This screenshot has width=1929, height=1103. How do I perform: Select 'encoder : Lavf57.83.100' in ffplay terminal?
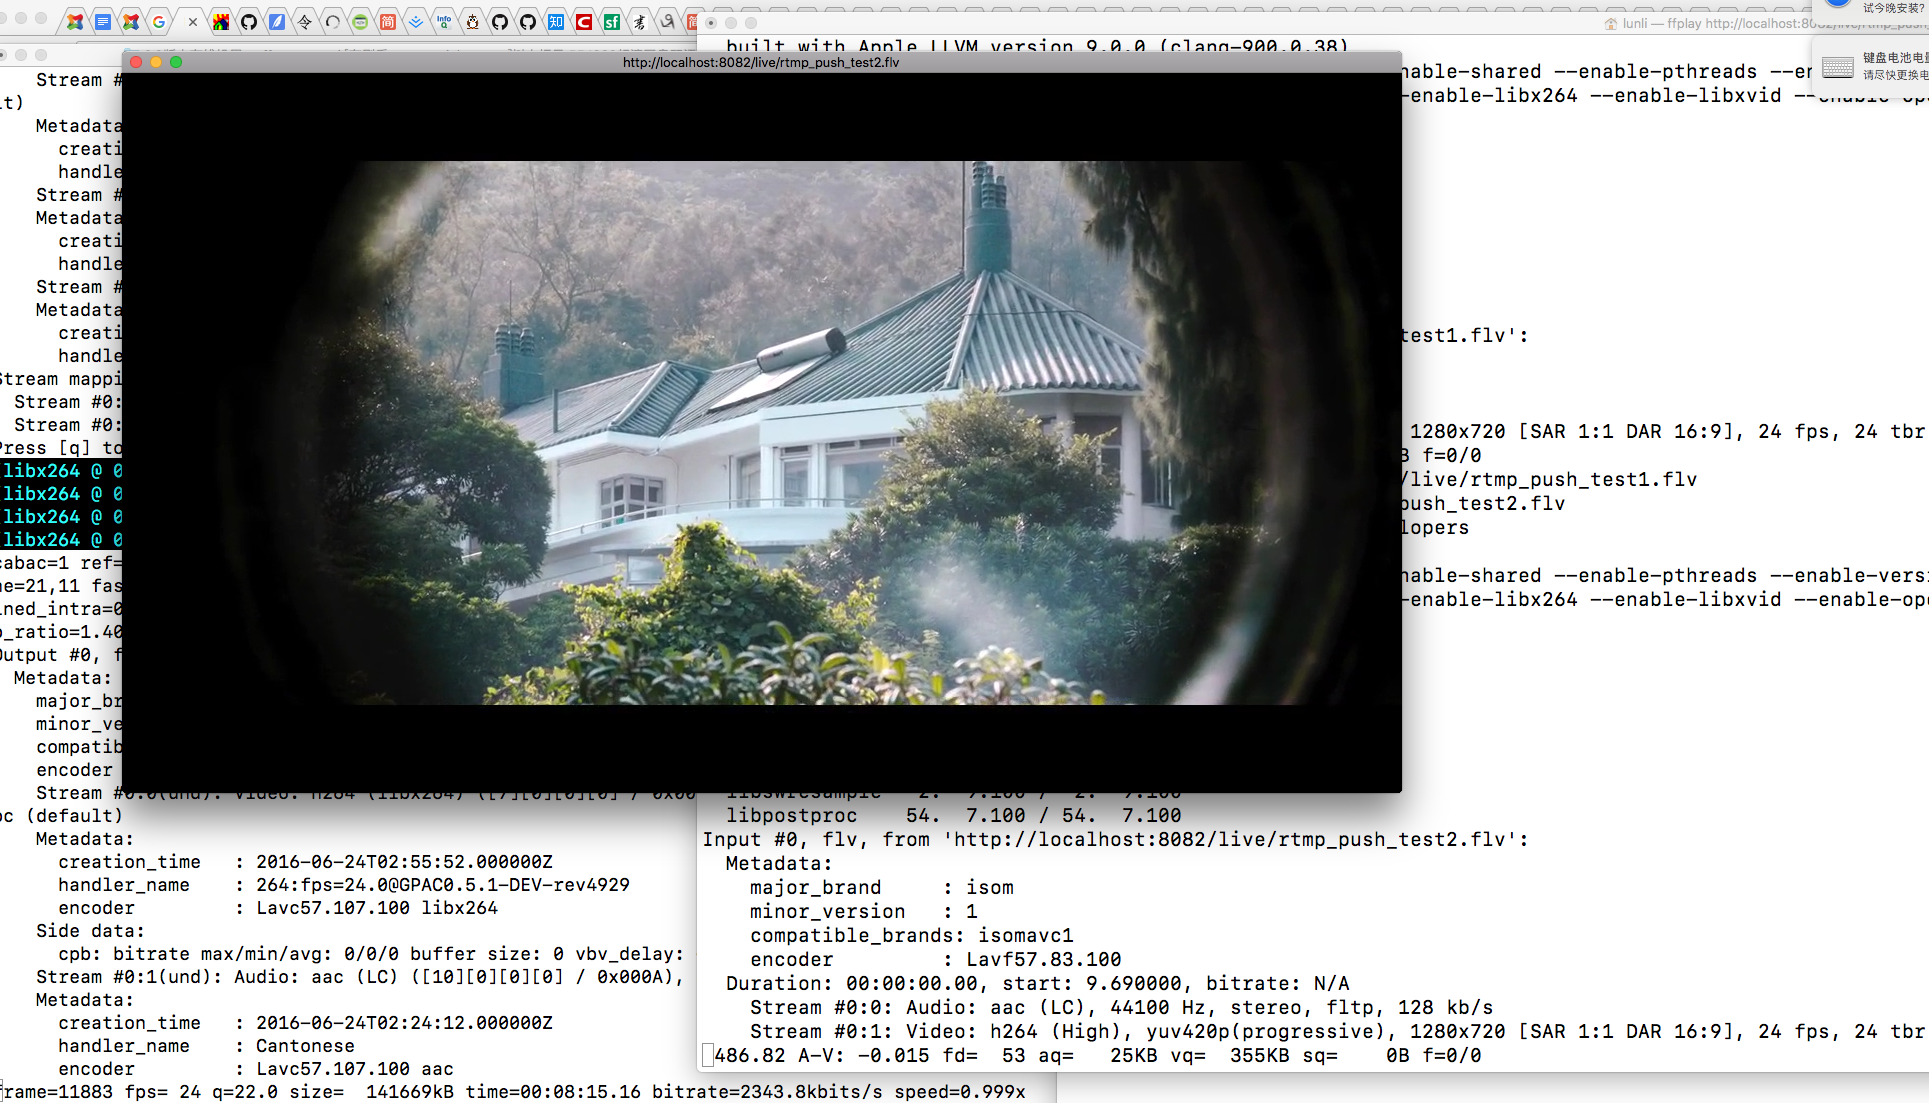click(936, 960)
